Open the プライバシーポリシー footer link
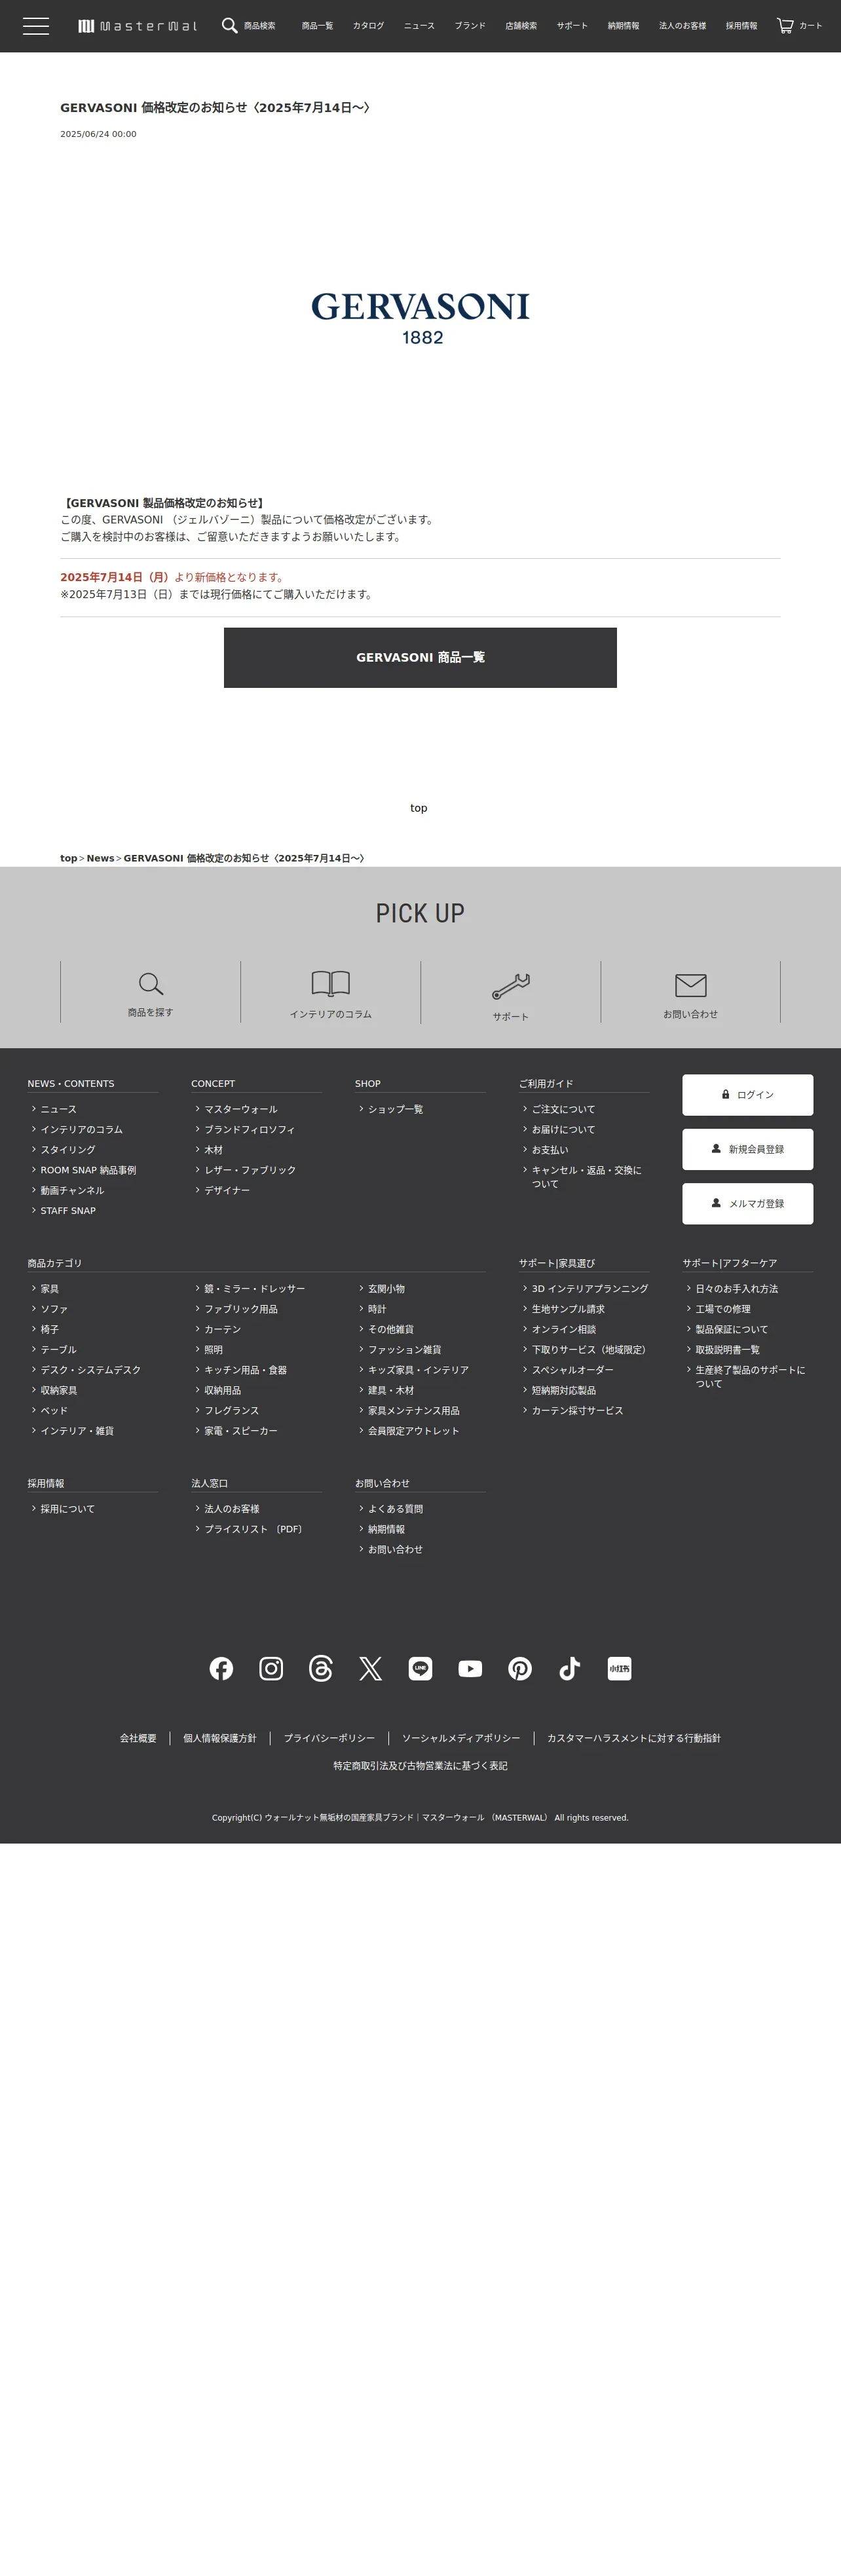The height and width of the screenshot is (2576, 841). coord(329,1738)
